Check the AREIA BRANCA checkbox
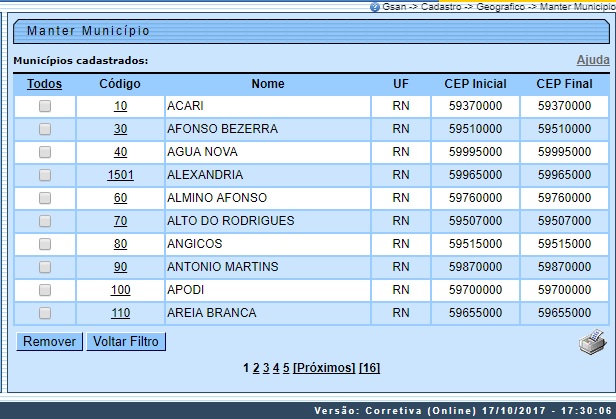 coord(45,313)
